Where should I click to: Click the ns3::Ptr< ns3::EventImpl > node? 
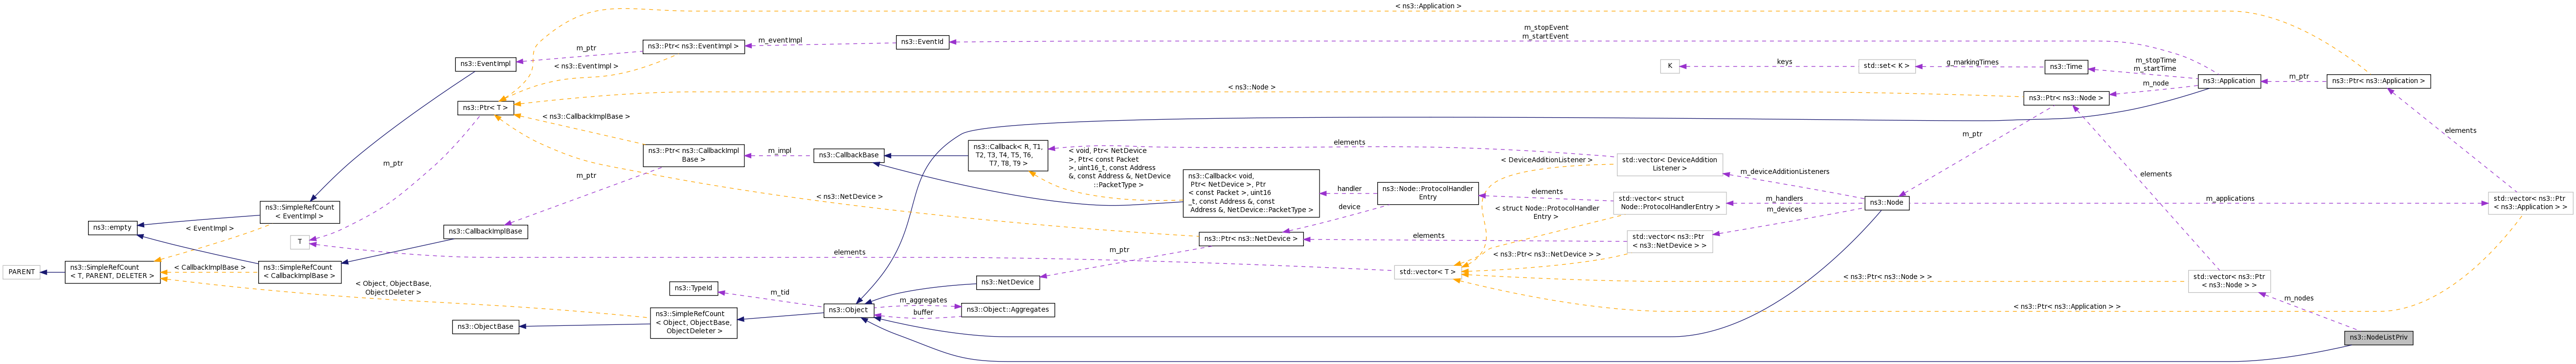click(x=693, y=46)
